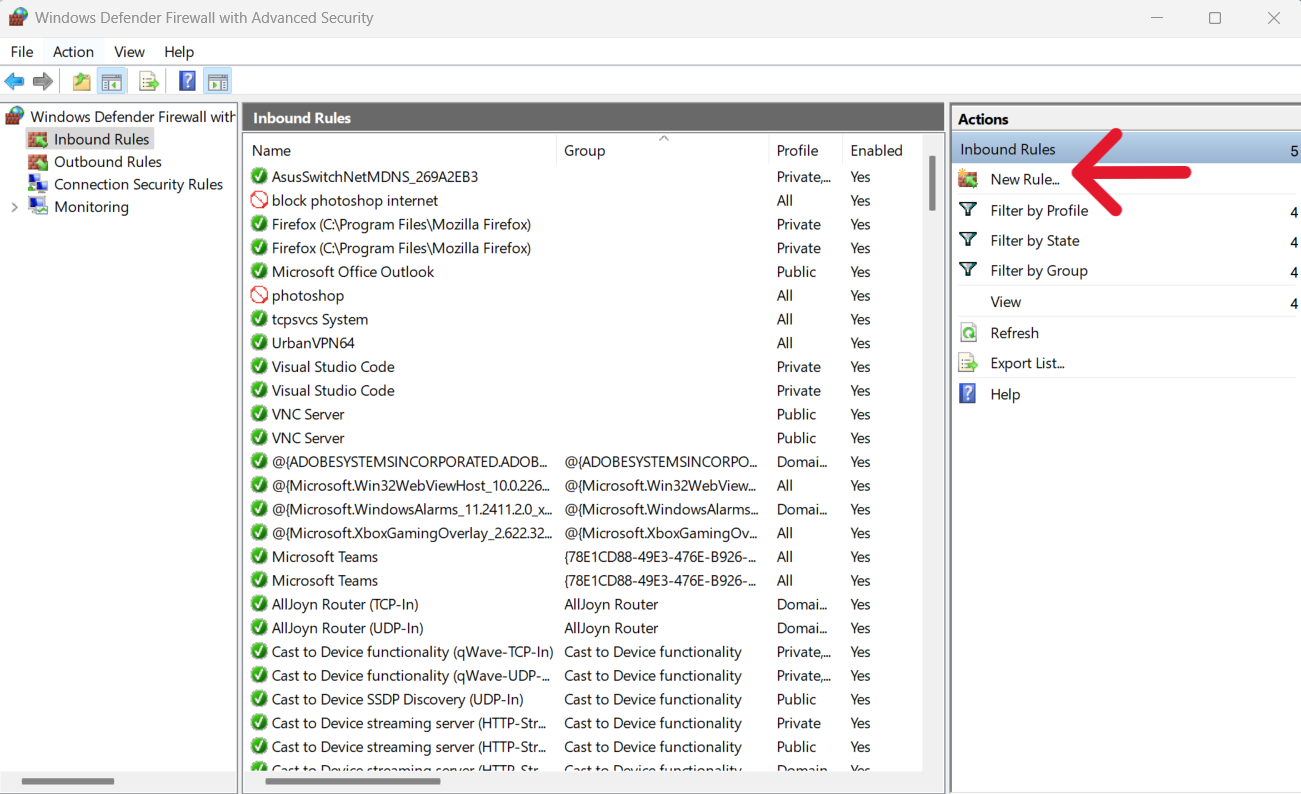Click green check icon of AllJoyn Router (TCP-In)

tap(259, 604)
